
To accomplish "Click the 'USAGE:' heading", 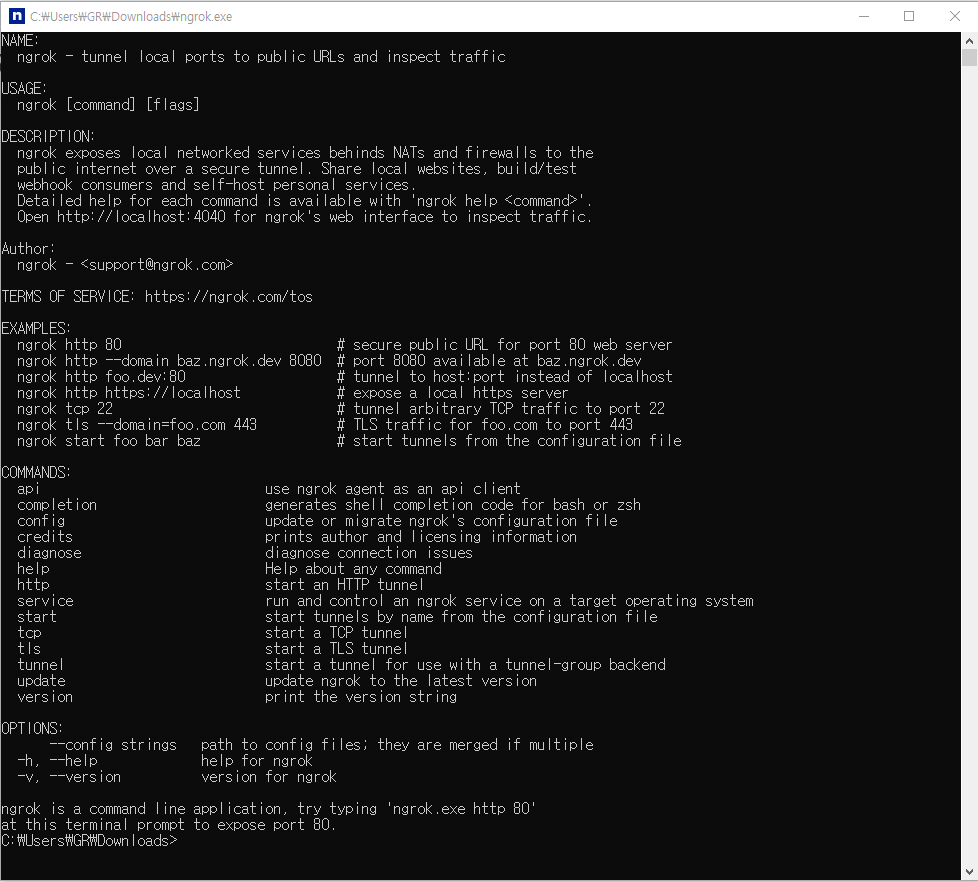I will pyautogui.click(x=24, y=89).
